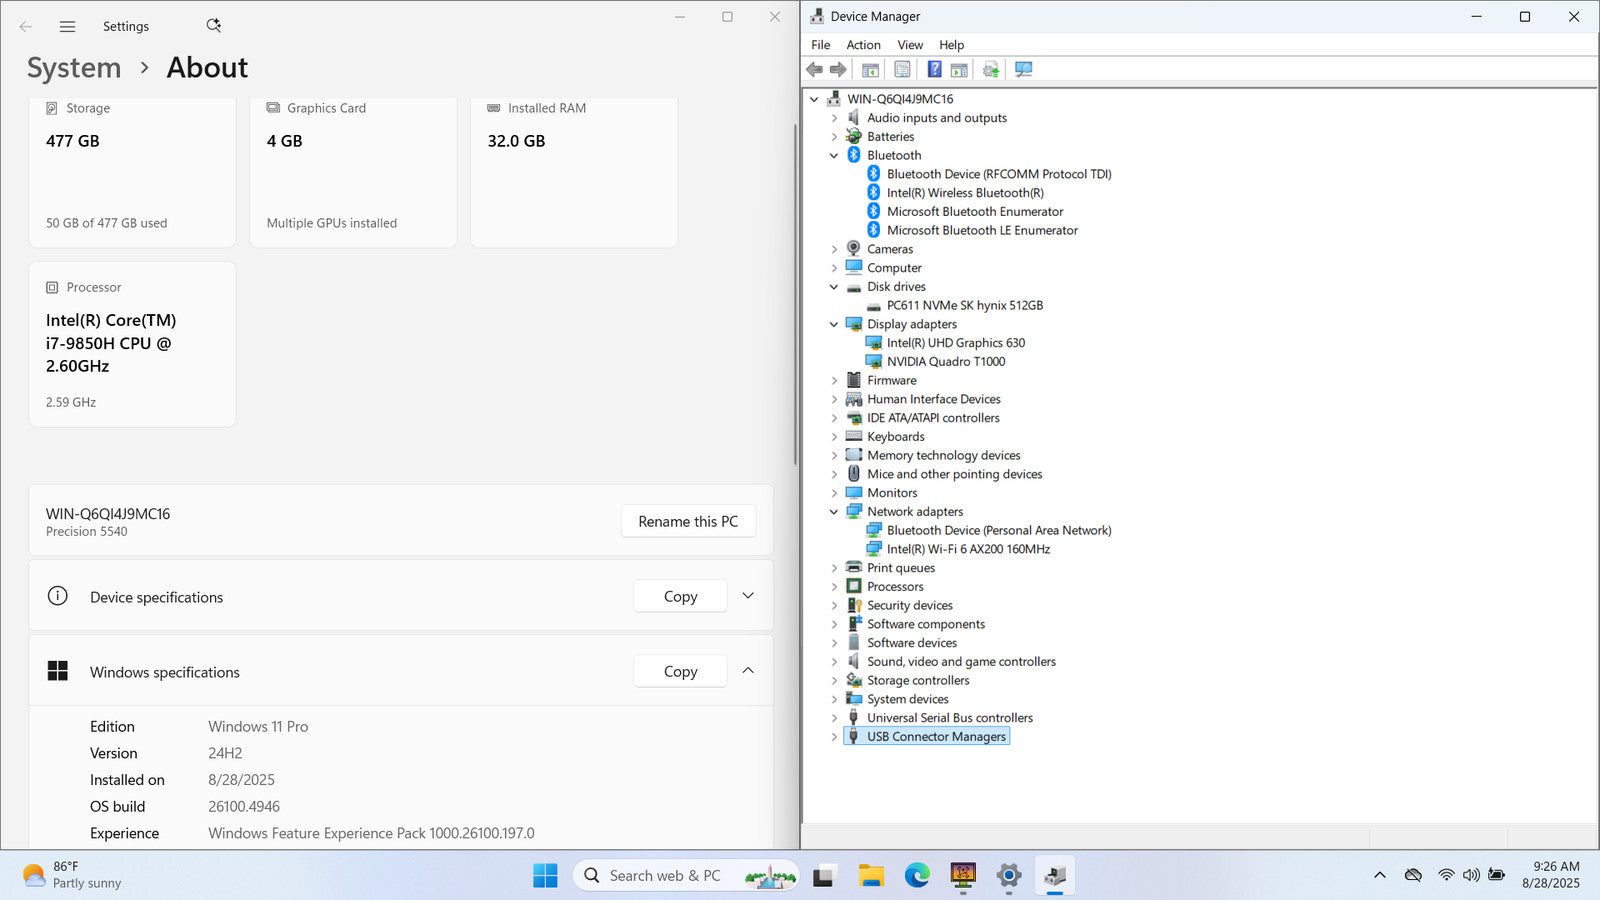Screen dimensions: 1600x900
Task: Collapse root WIN-Q6QI4J9MC16 node
Action: (814, 99)
